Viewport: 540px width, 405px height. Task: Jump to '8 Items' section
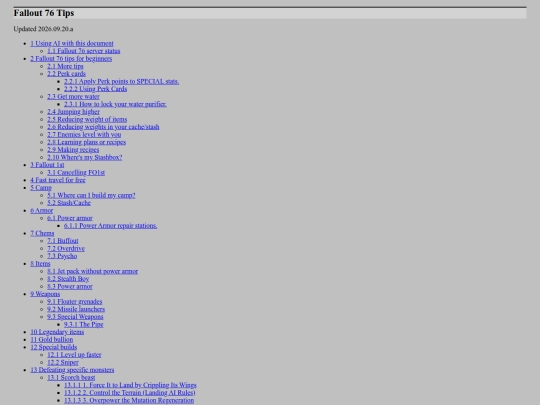(40, 263)
